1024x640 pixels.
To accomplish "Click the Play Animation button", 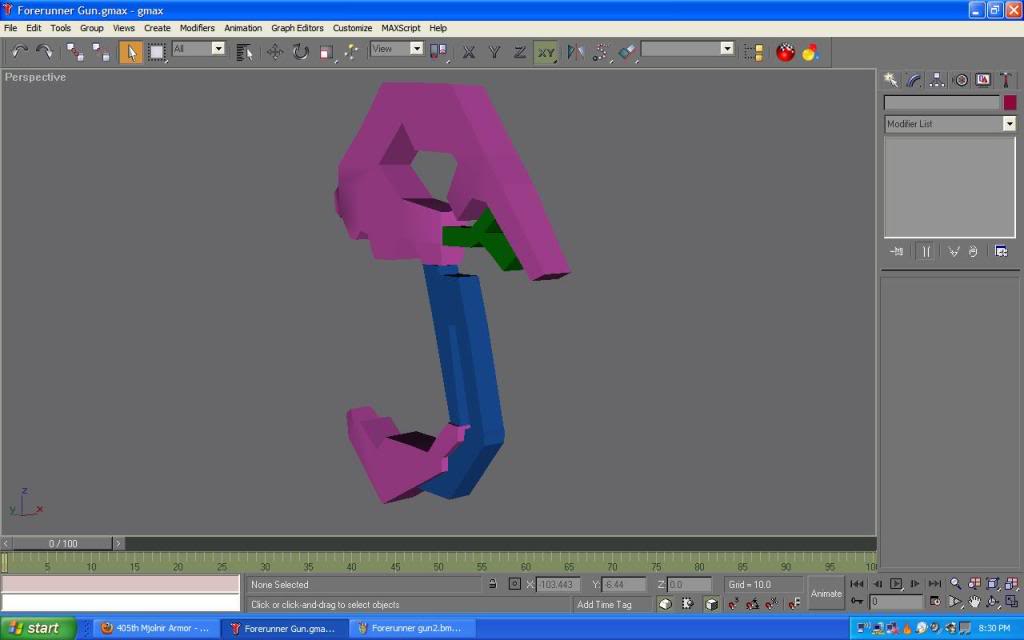I will (896, 584).
